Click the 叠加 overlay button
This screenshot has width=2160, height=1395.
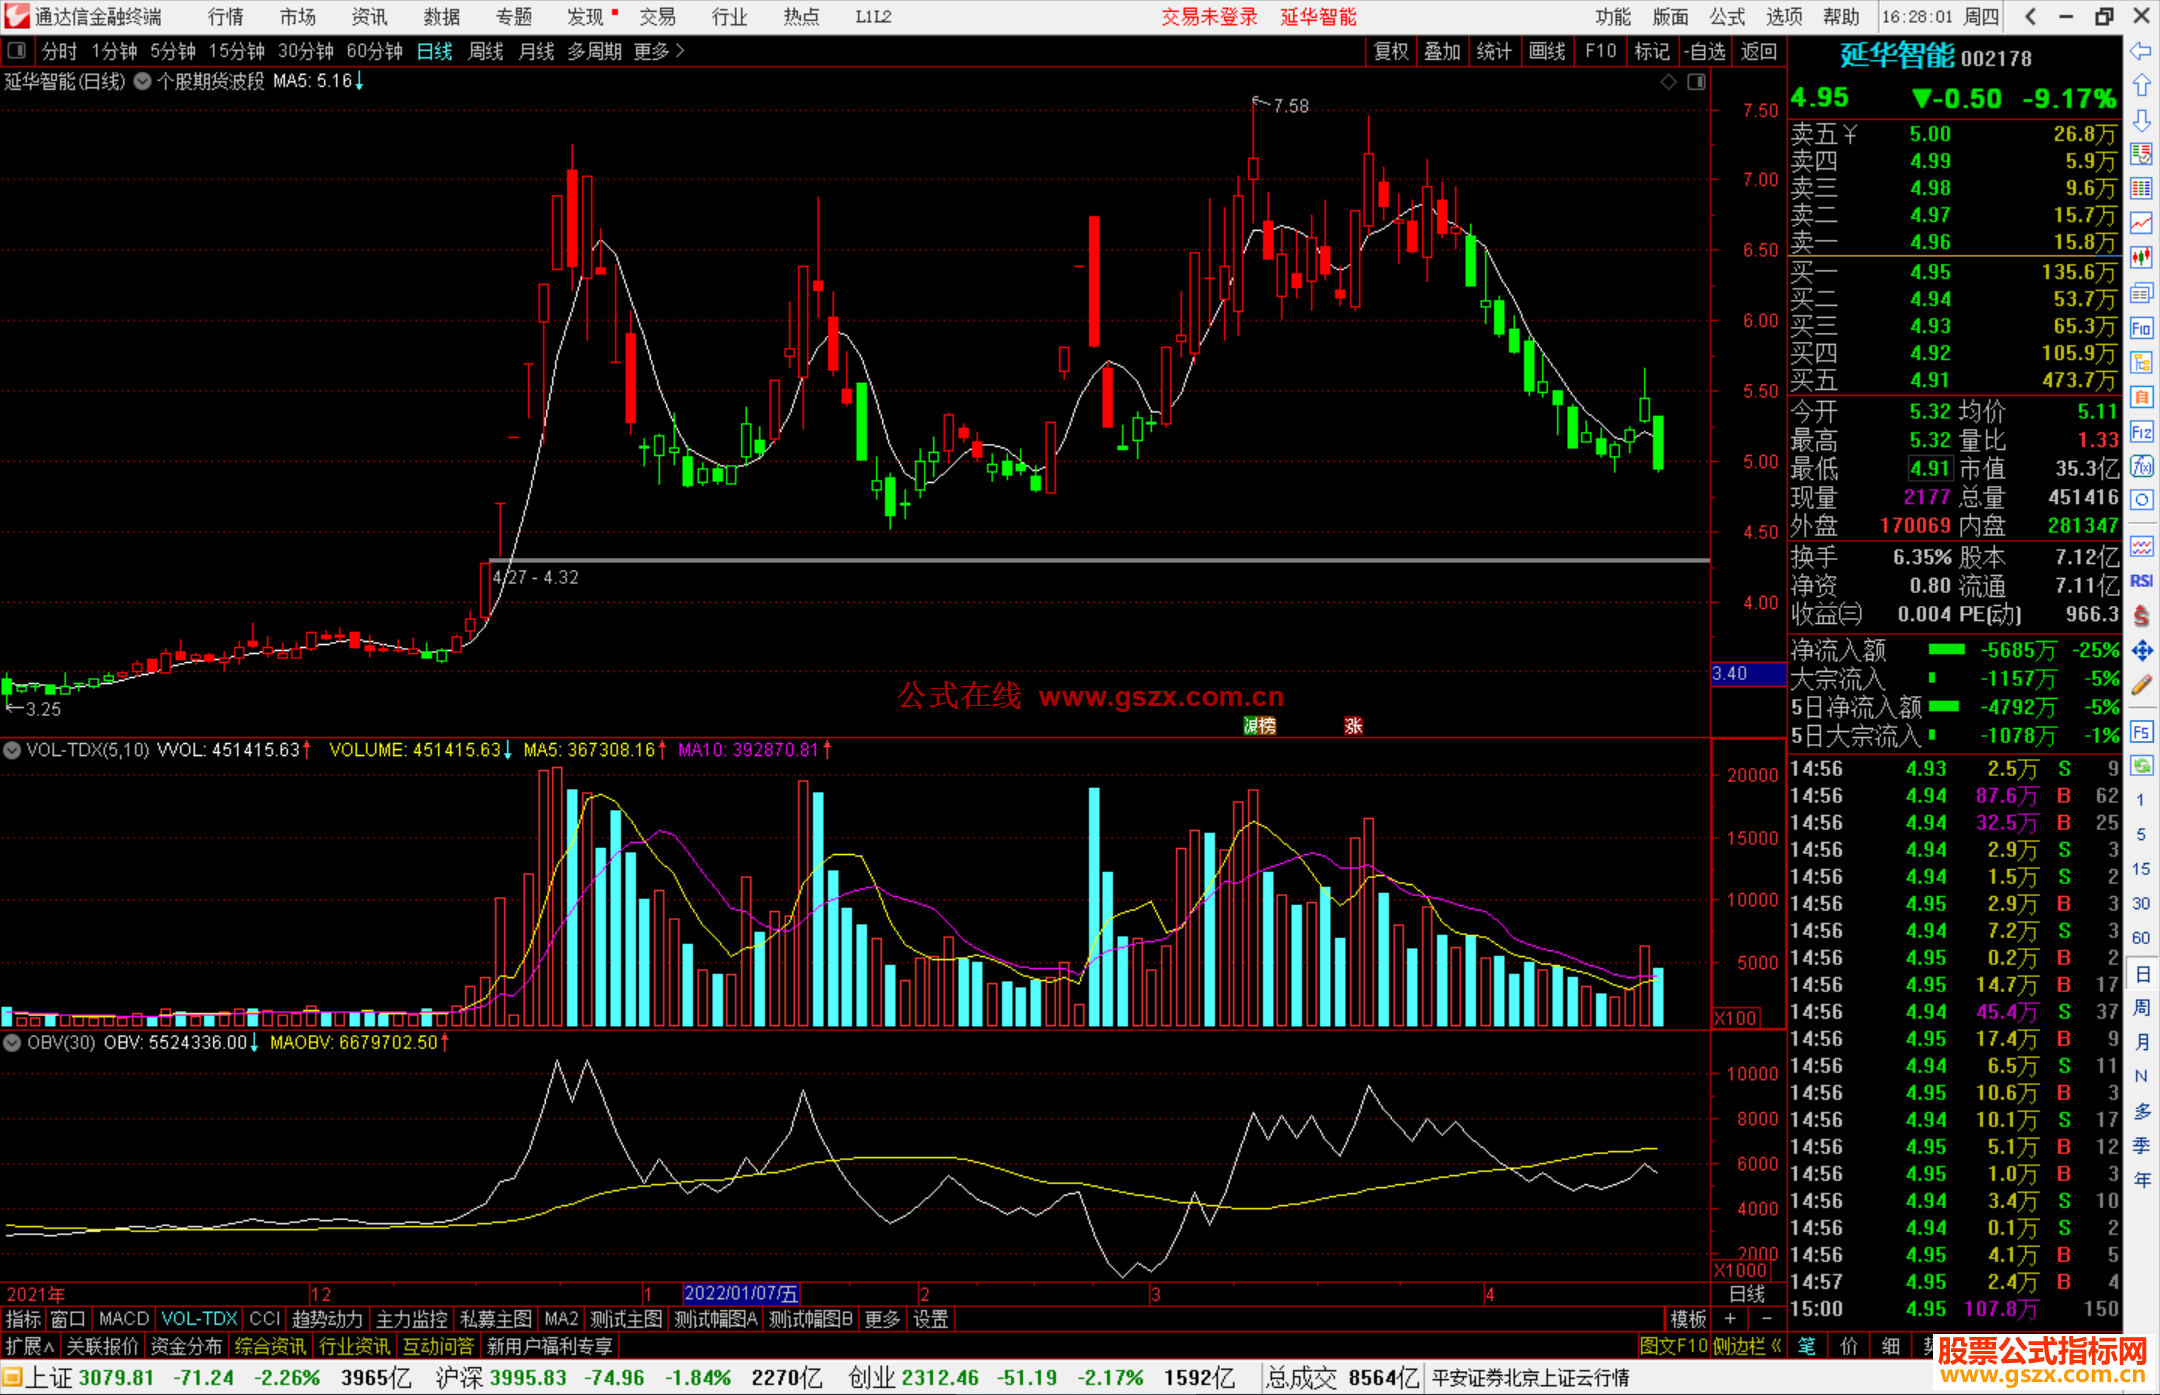pos(1442,51)
